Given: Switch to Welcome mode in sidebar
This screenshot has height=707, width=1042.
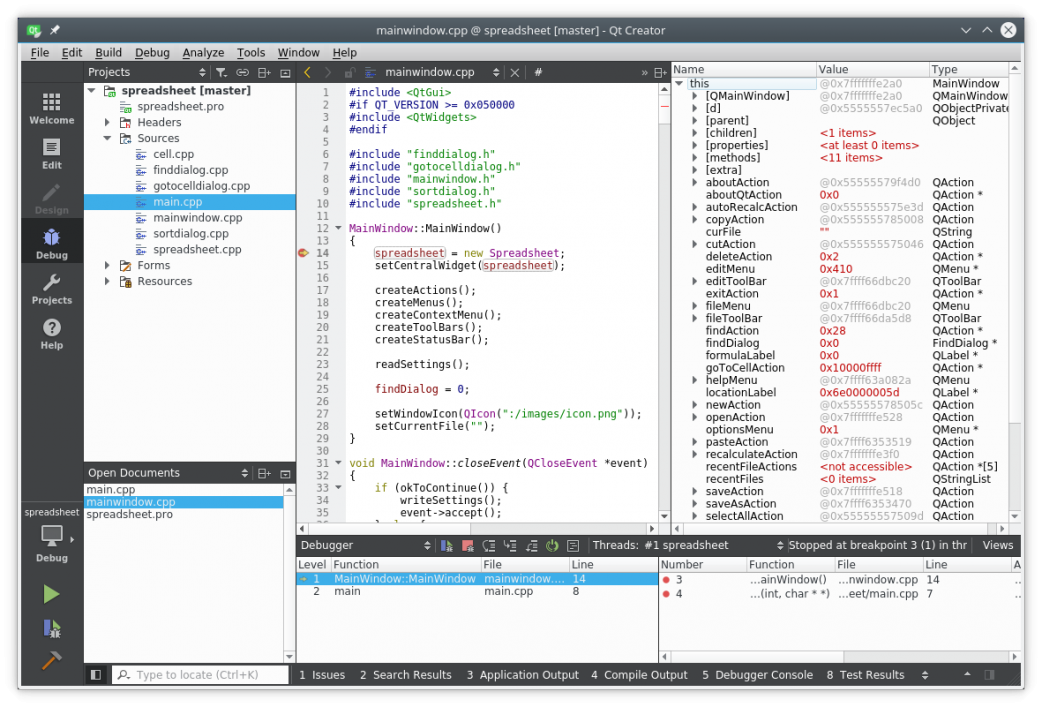Looking at the screenshot, I should [51, 108].
